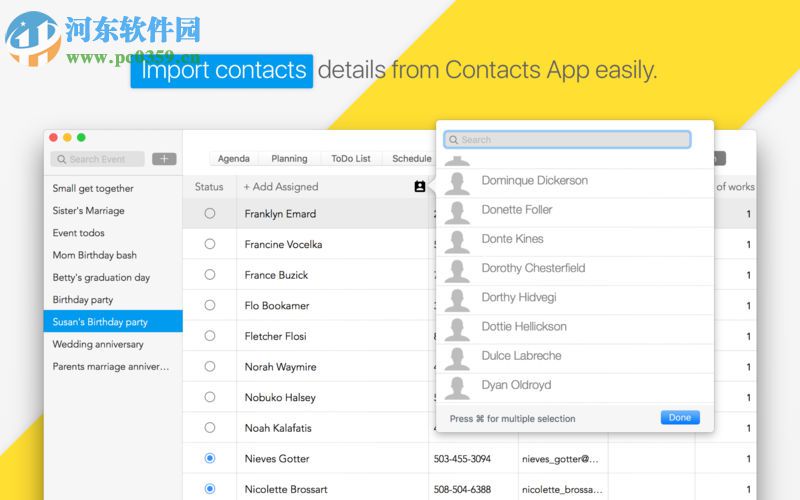Select Parents marriage anniversary event
Screen dimensions: 800x500
click(x=113, y=366)
